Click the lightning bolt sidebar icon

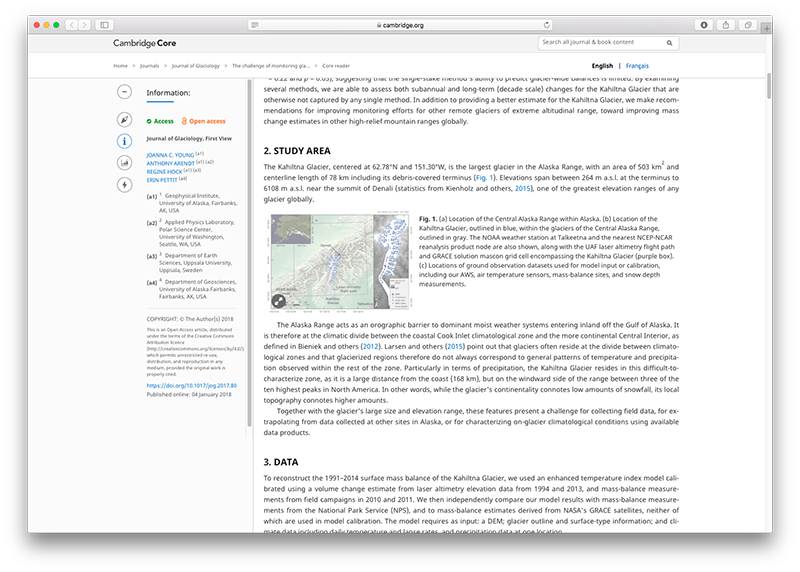pyautogui.click(x=124, y=185)
